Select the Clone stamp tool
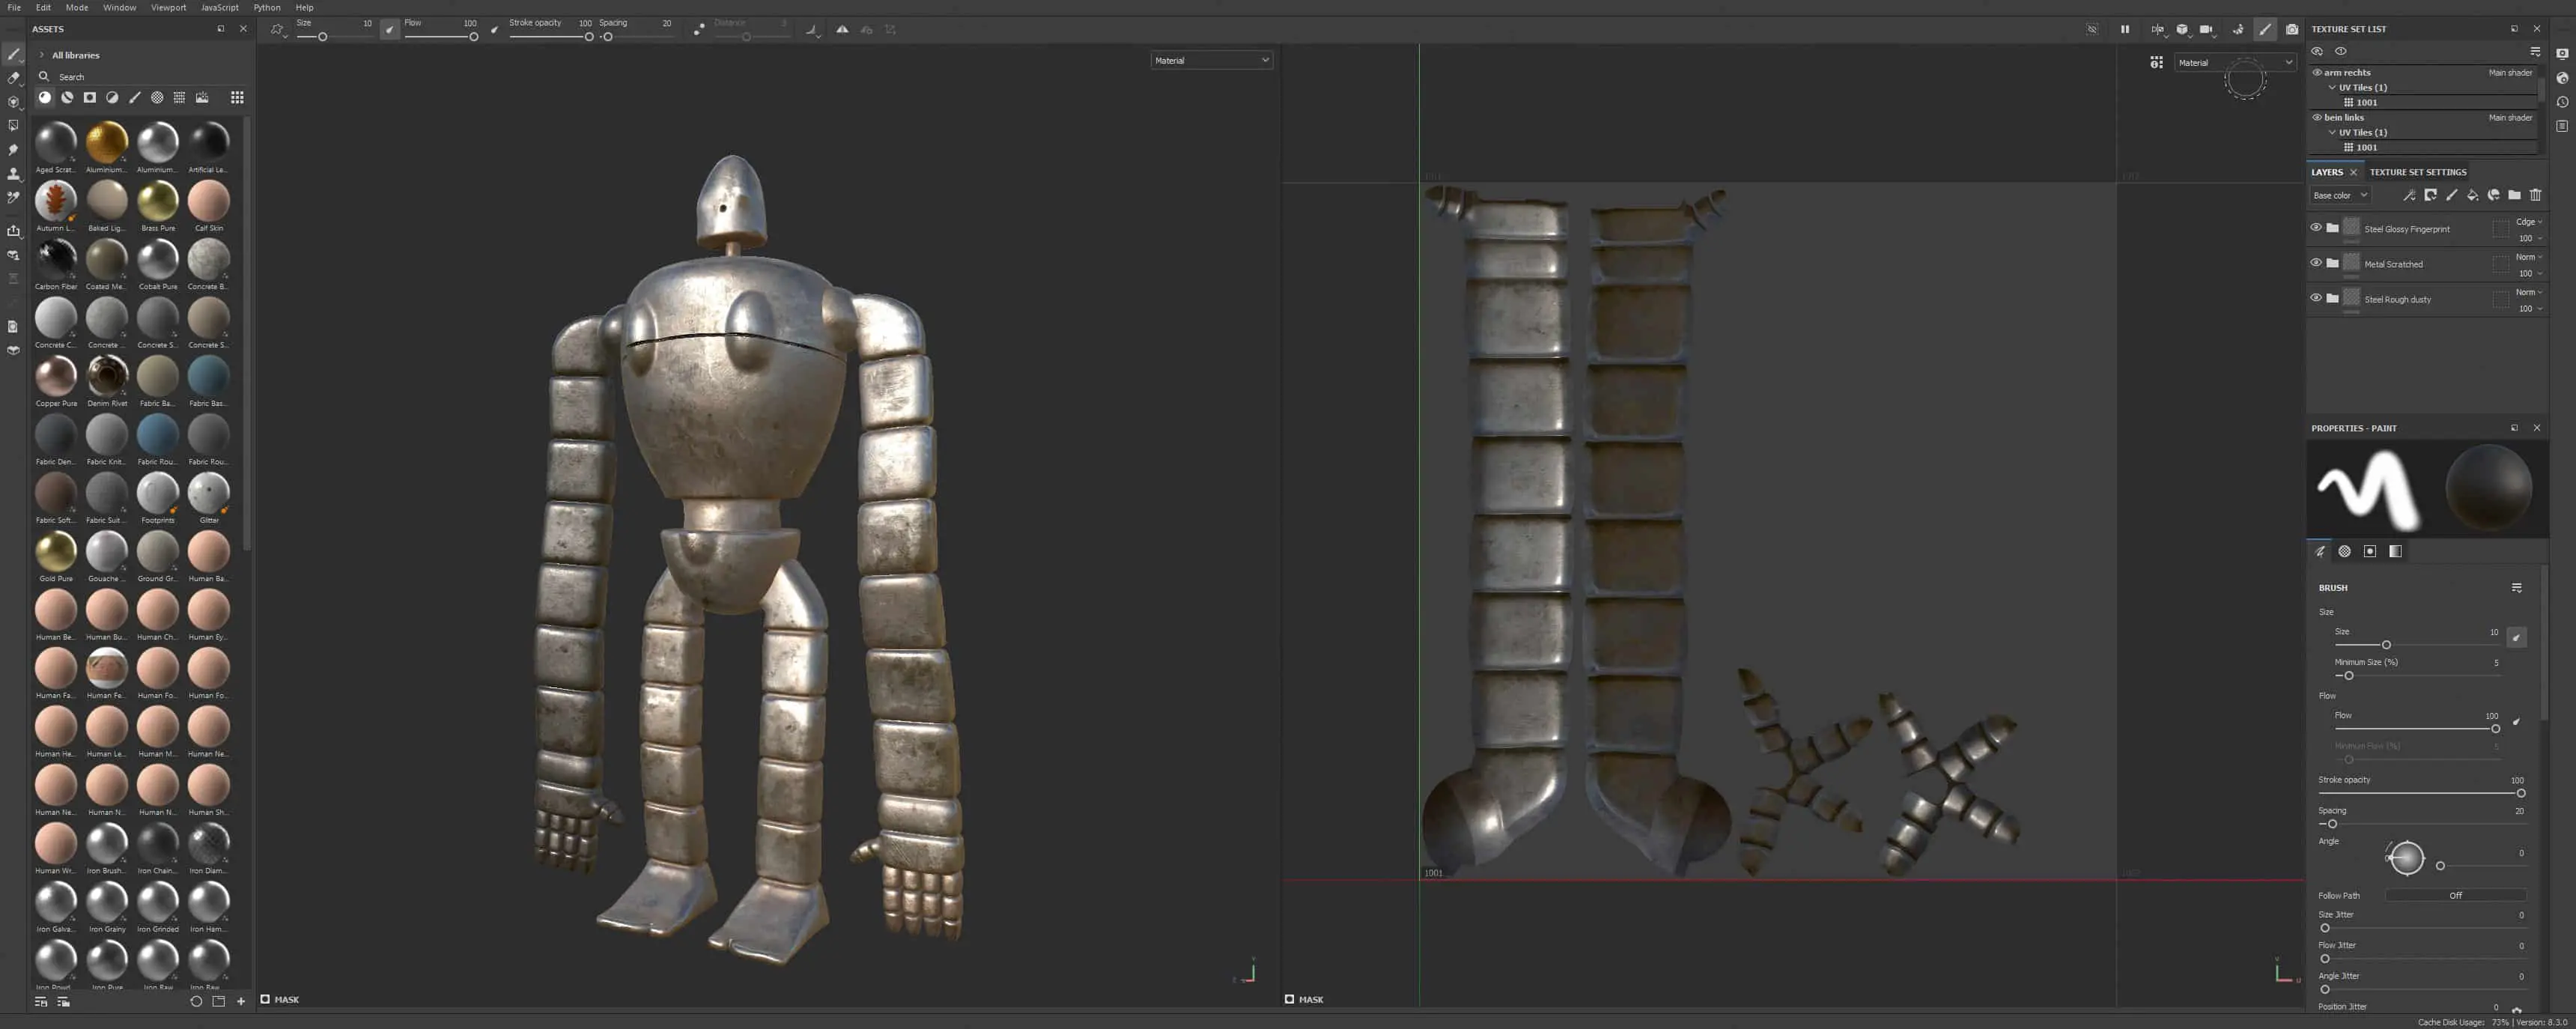The width and height of the screenshot is (2576, 1029). (x=13, y=174)
